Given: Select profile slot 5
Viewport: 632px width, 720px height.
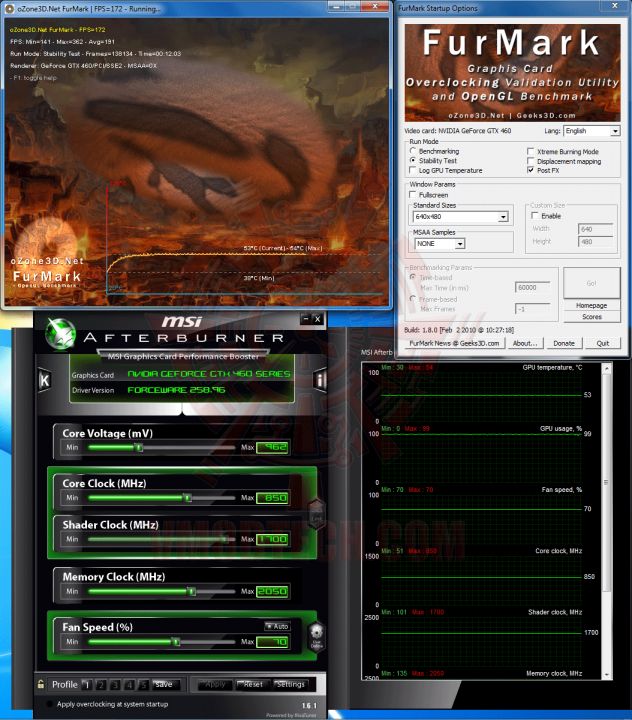Looking at the screenshot, I should [x=144, y=685].
